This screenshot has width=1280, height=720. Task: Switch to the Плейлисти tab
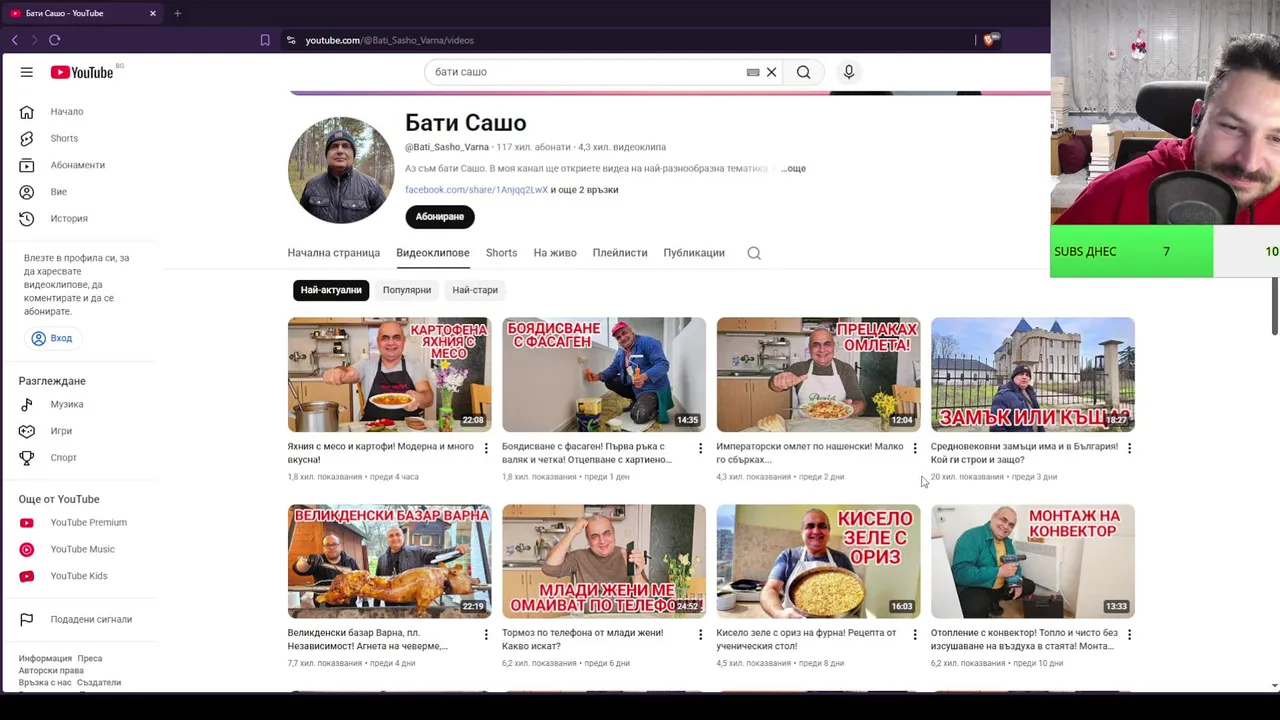point(620,253)
